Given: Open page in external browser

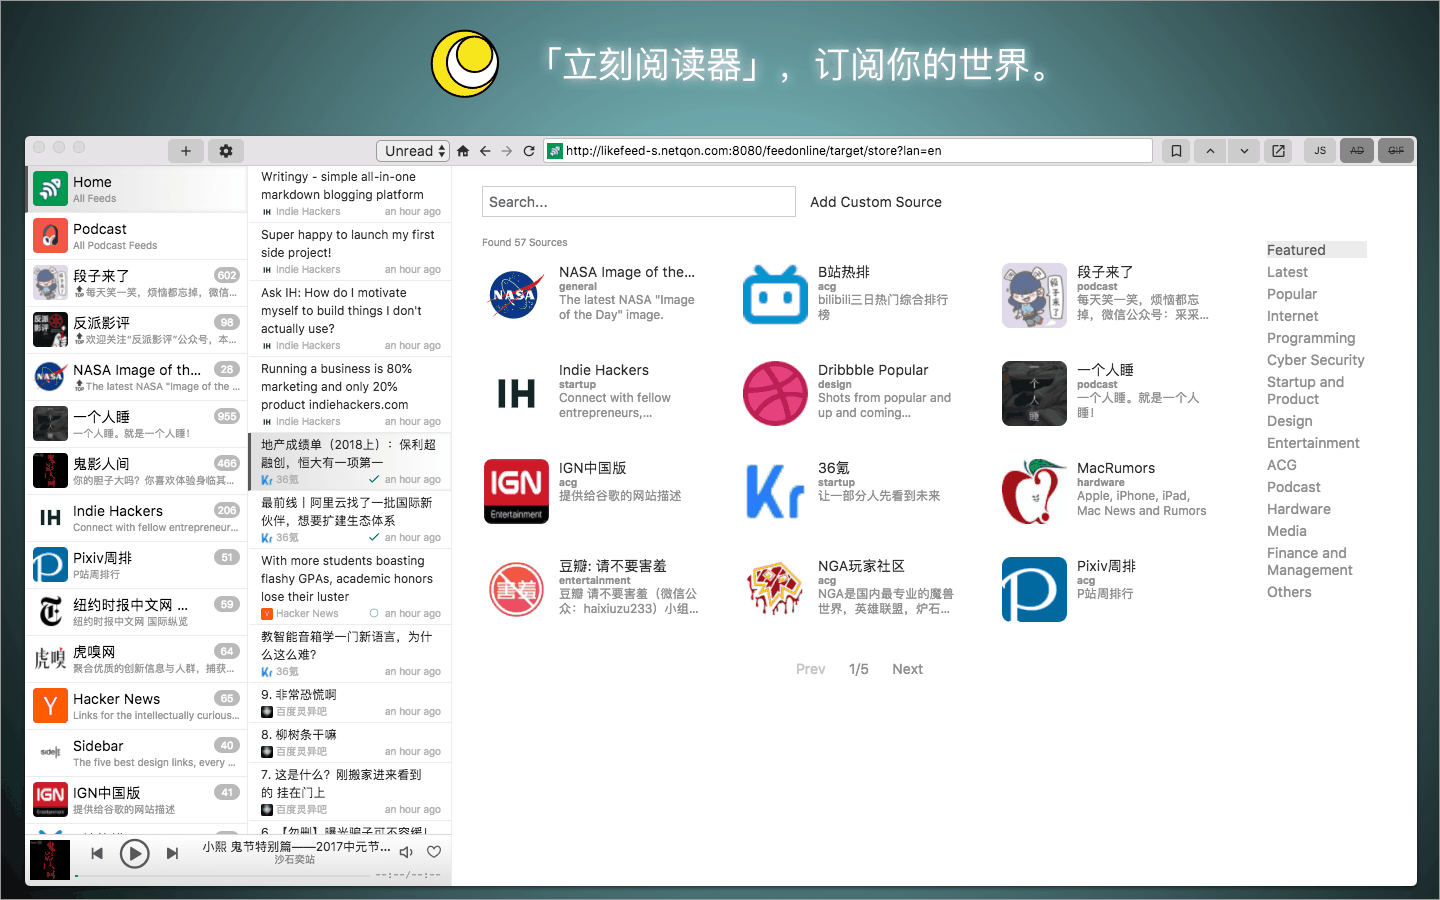Looking at the screenshot, I should pyautogui.click(x=1278, y=150).
